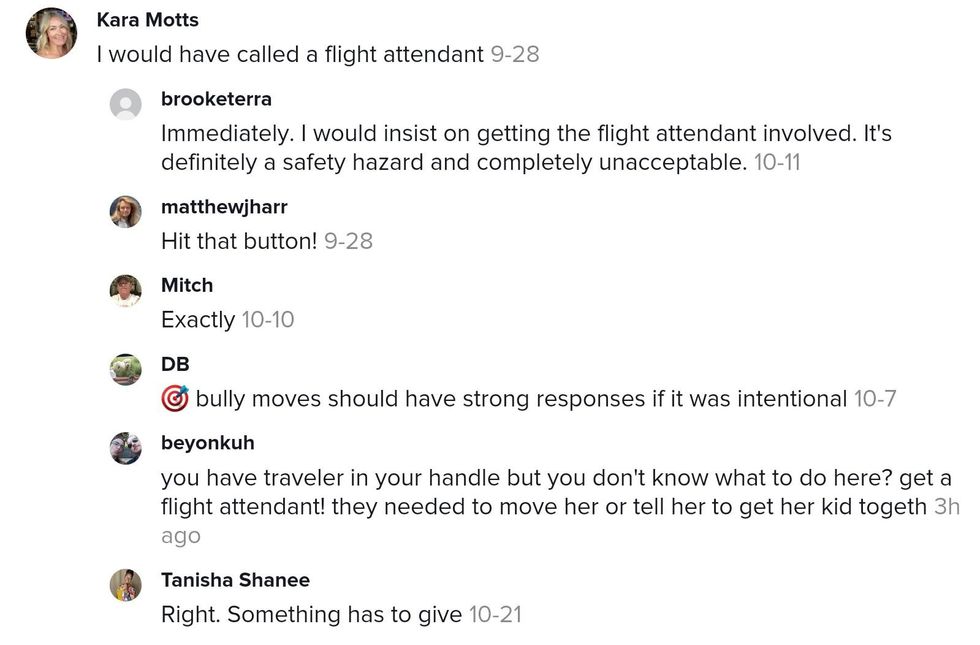The image size is (980, 645).
Task: Click DB's round avatar
Action: point(125,369)
